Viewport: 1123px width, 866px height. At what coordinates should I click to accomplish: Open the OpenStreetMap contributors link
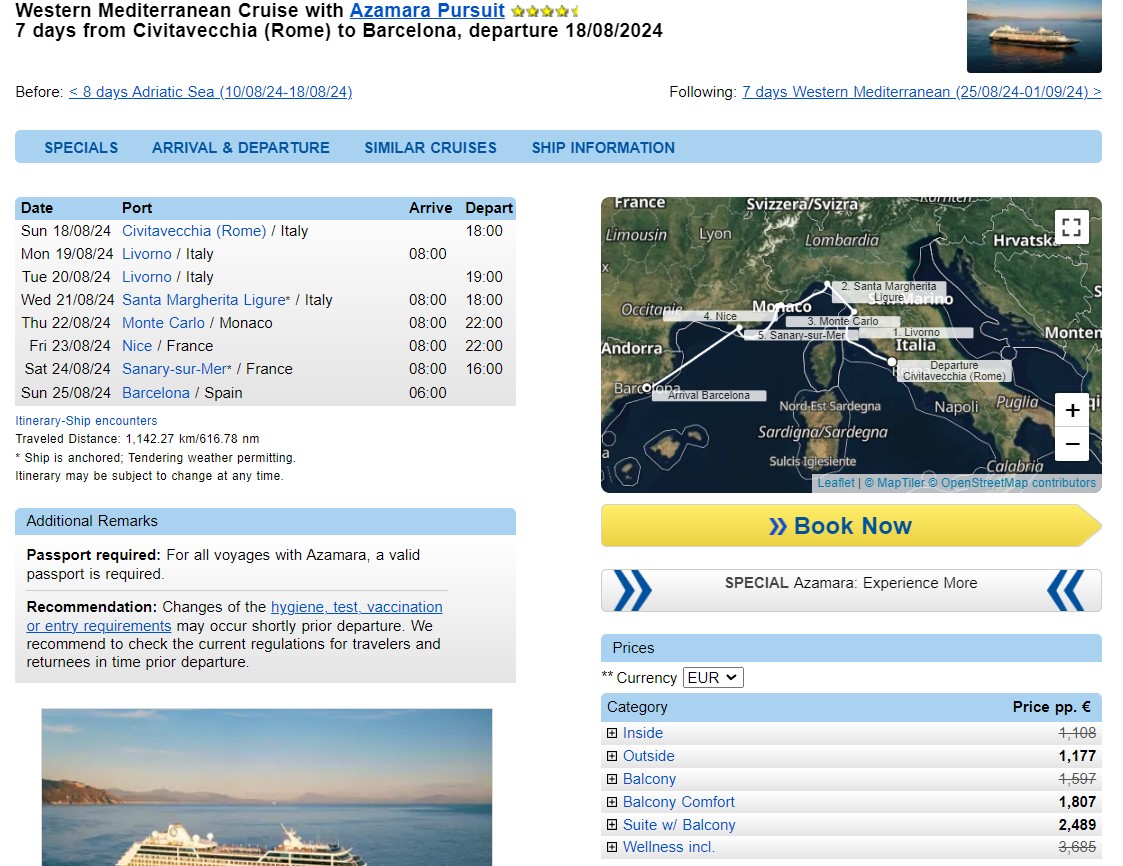click(x=1012, y=483)
